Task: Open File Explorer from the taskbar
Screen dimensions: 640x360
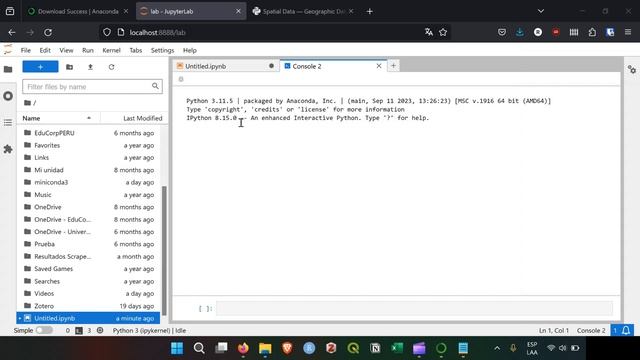Action: [265, 348]
